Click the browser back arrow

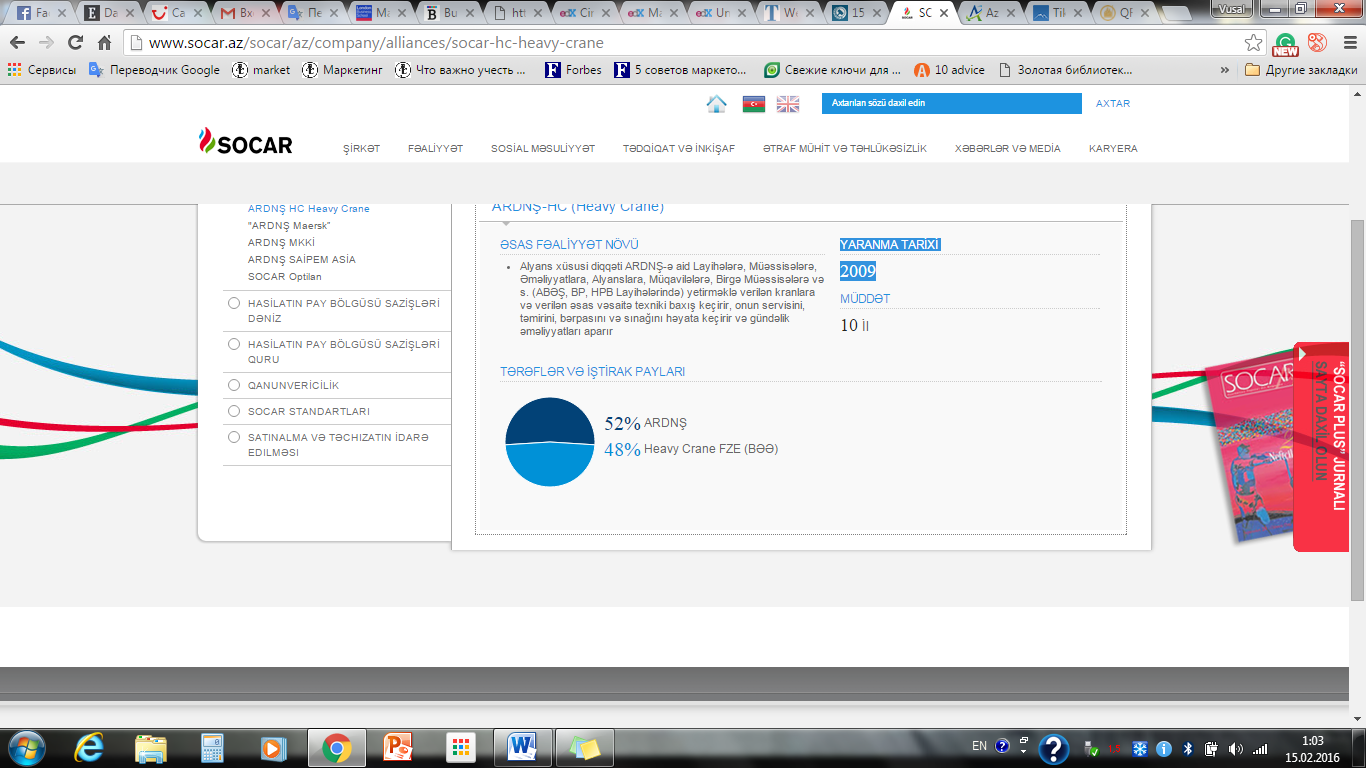pos(17,43)
